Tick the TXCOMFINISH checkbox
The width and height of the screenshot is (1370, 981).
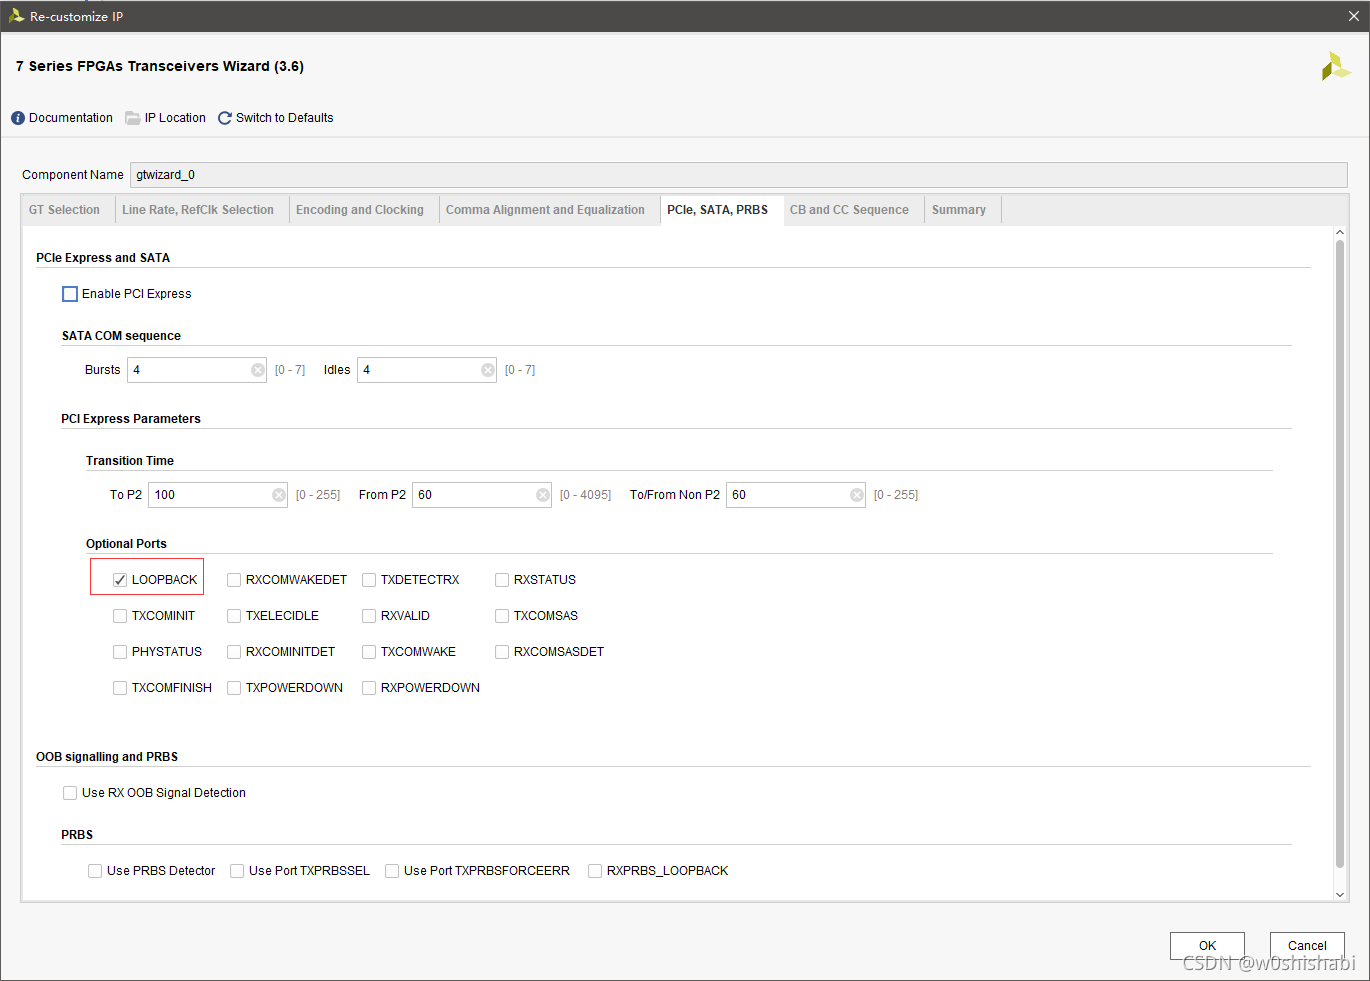click(120, 688)
